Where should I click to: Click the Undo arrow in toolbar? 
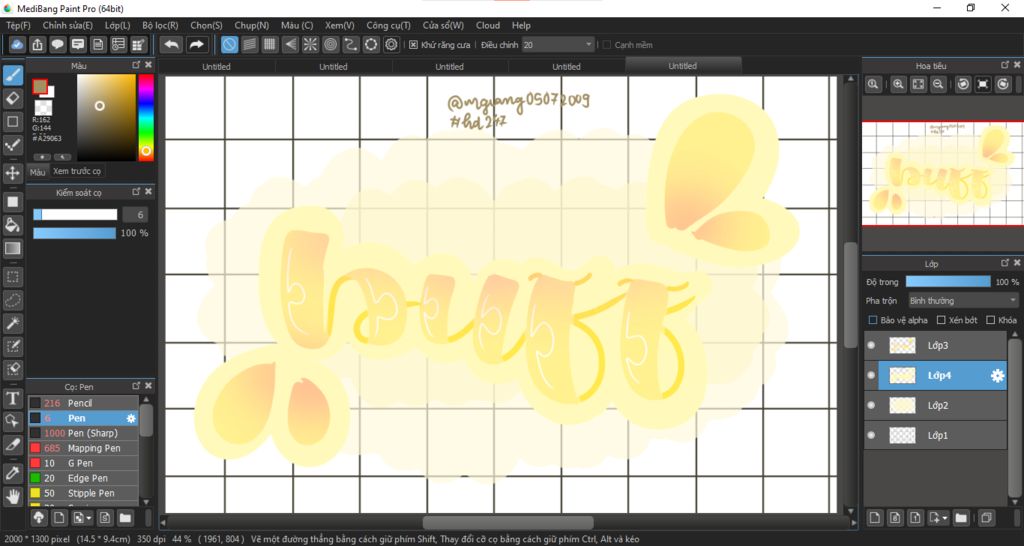172,44
